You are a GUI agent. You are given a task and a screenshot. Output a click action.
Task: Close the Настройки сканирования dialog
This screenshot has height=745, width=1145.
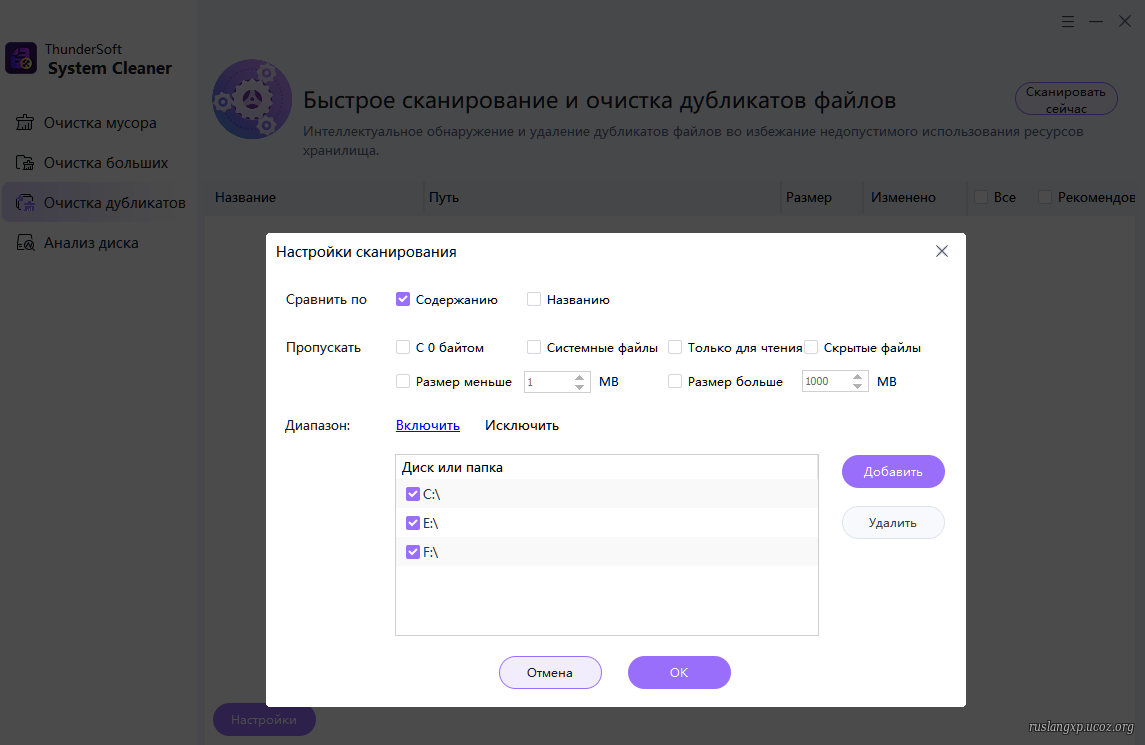coord(941,252)
